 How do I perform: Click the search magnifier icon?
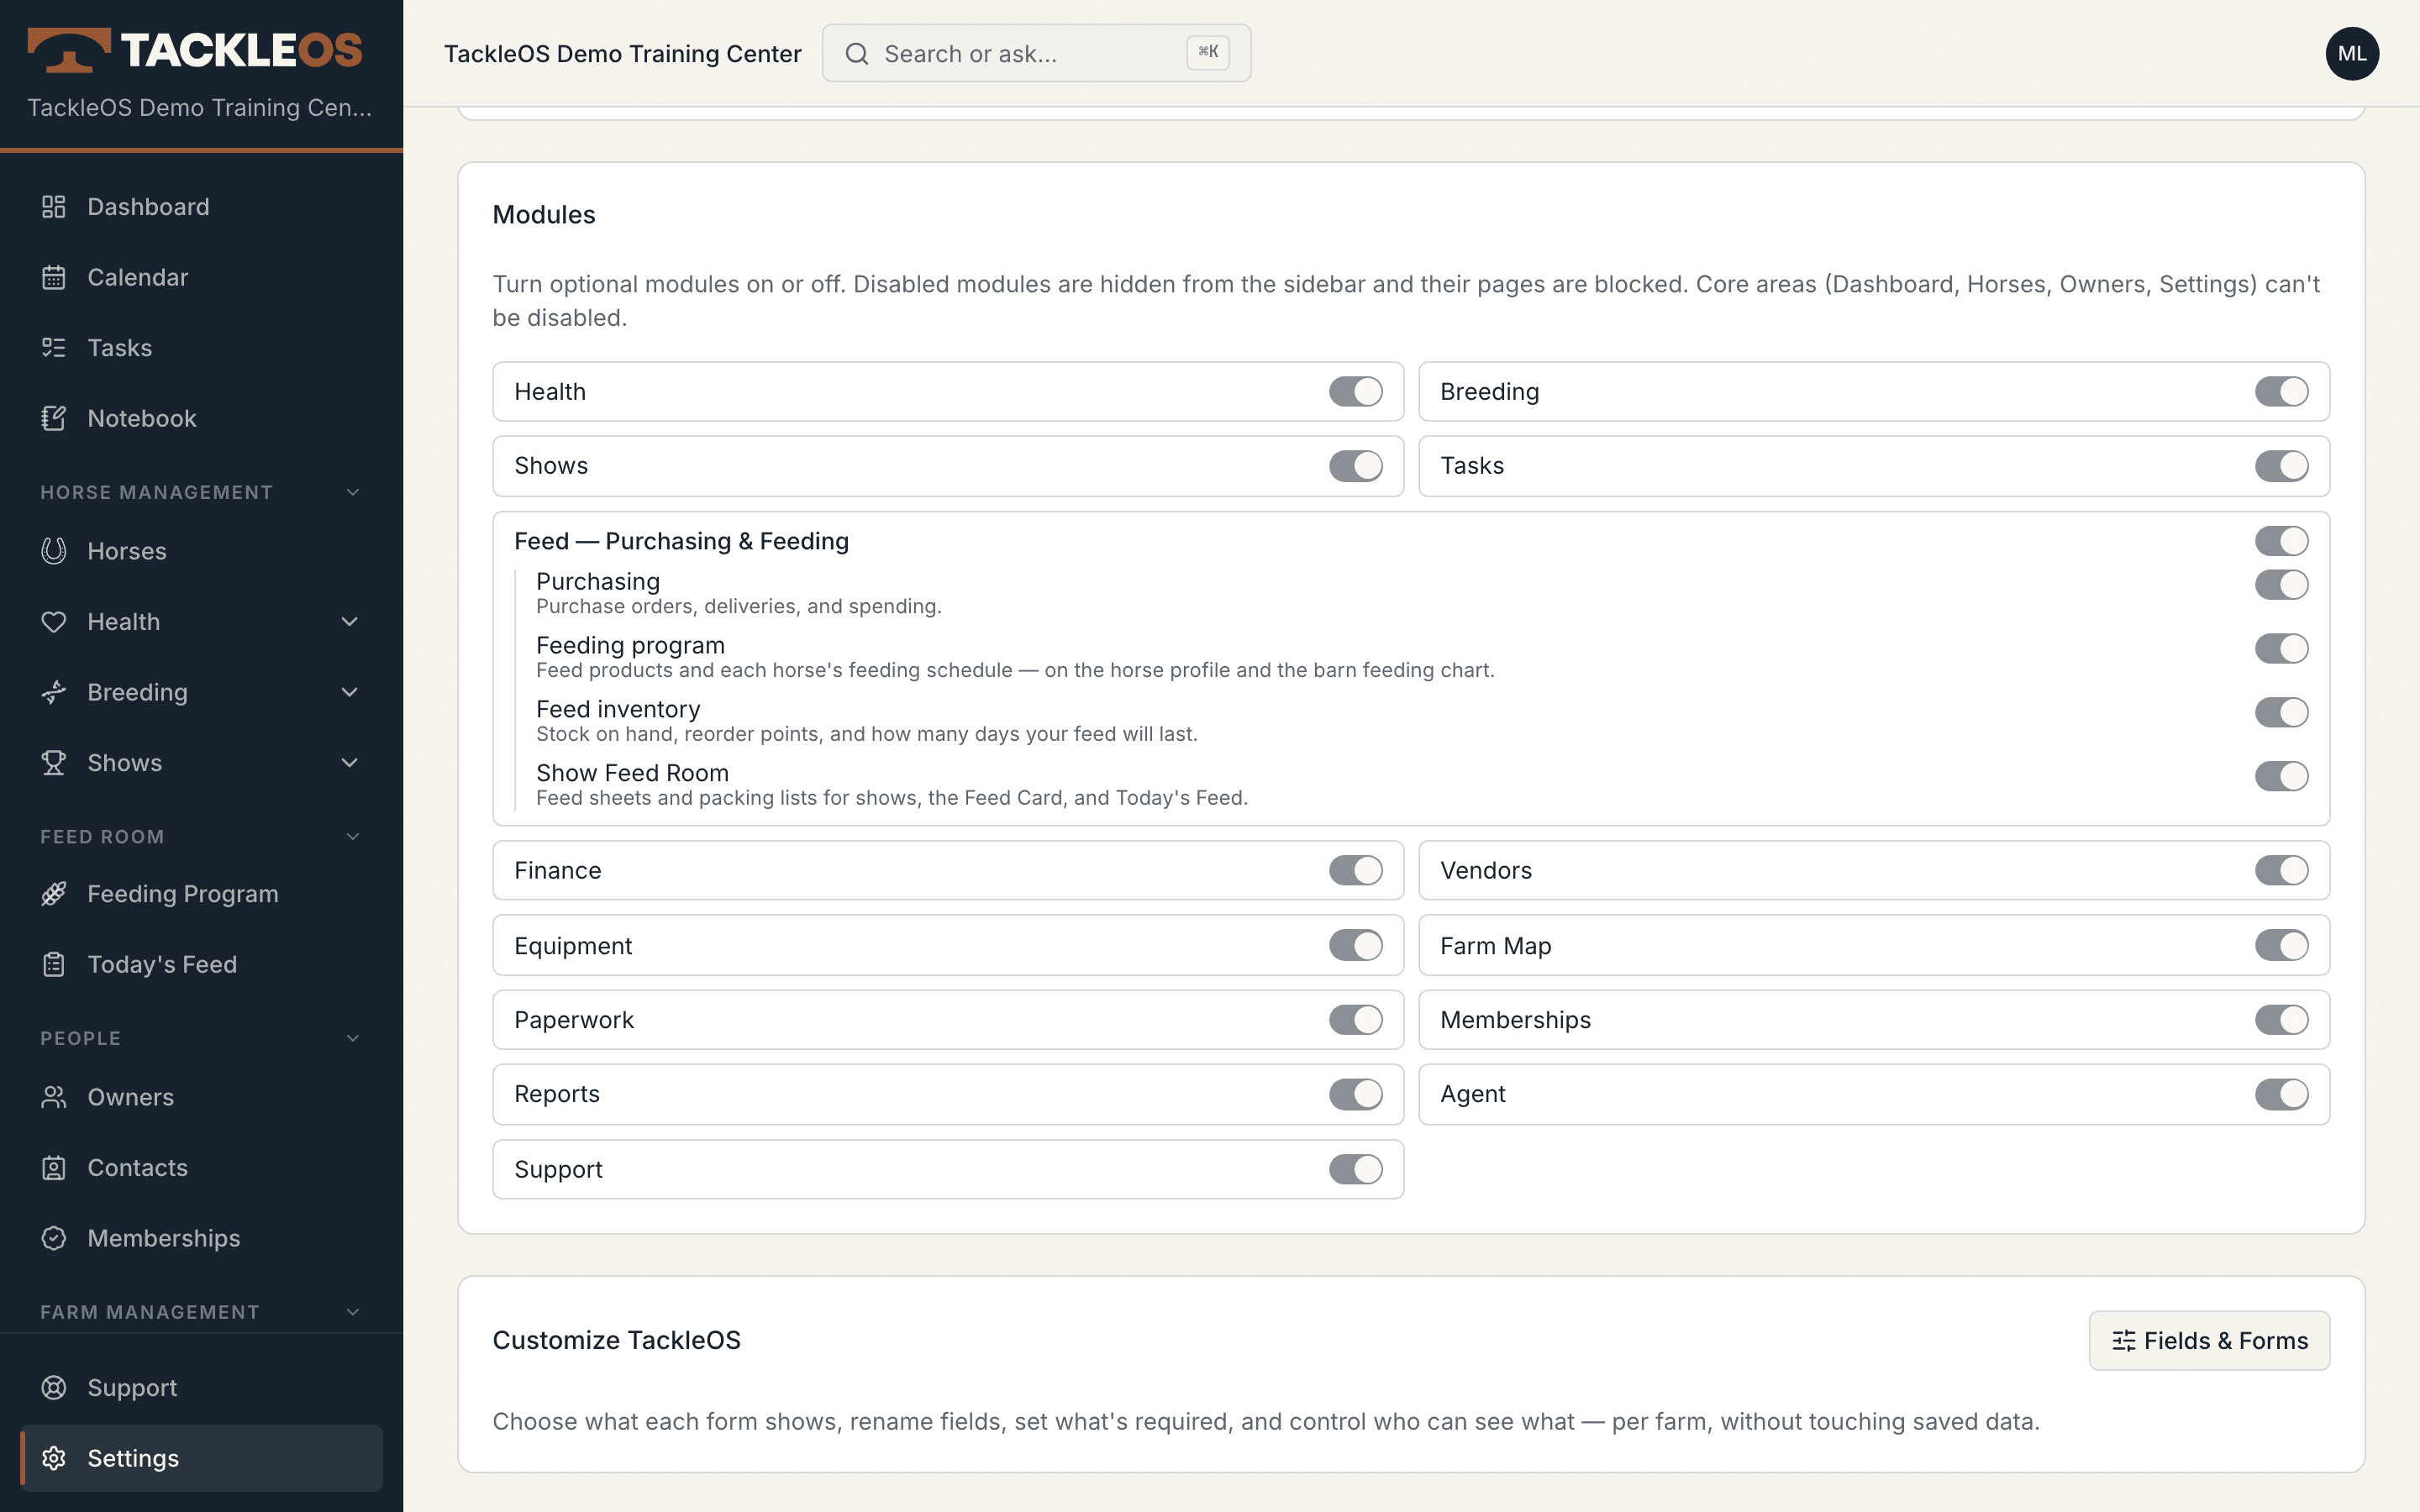[857, 54]
